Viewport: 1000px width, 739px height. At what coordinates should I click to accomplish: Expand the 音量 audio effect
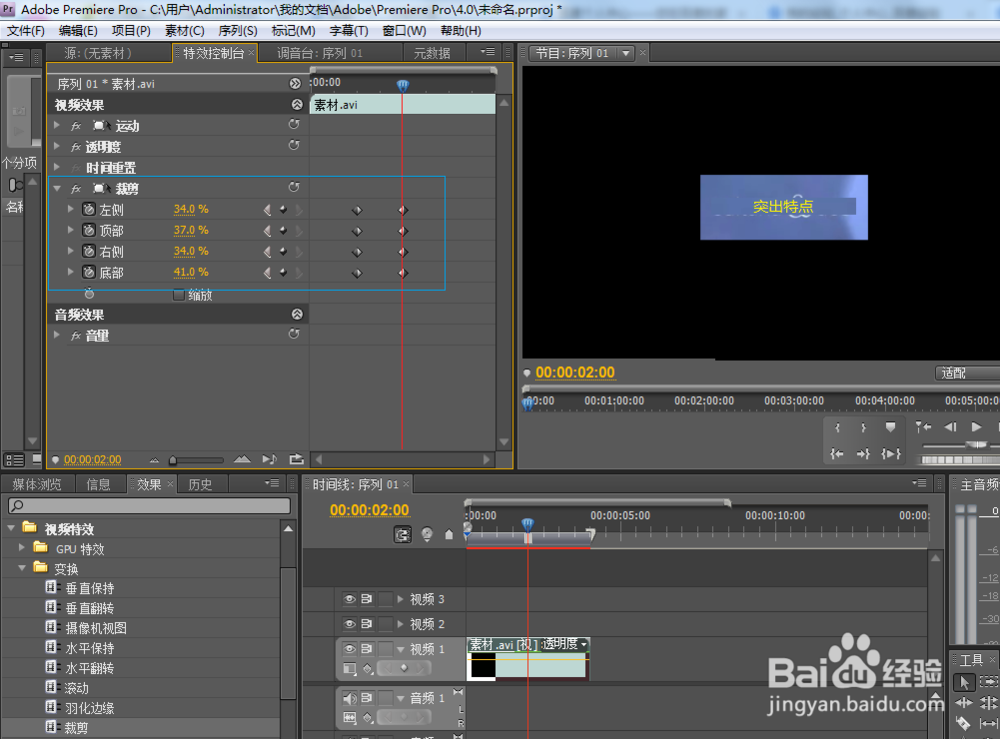pyautogui.click(x=57, y=335)
